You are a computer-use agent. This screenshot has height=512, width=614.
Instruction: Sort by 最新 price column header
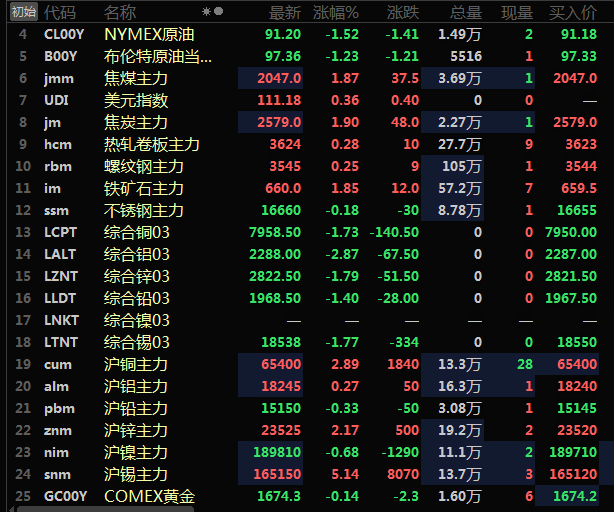(284, 12)
